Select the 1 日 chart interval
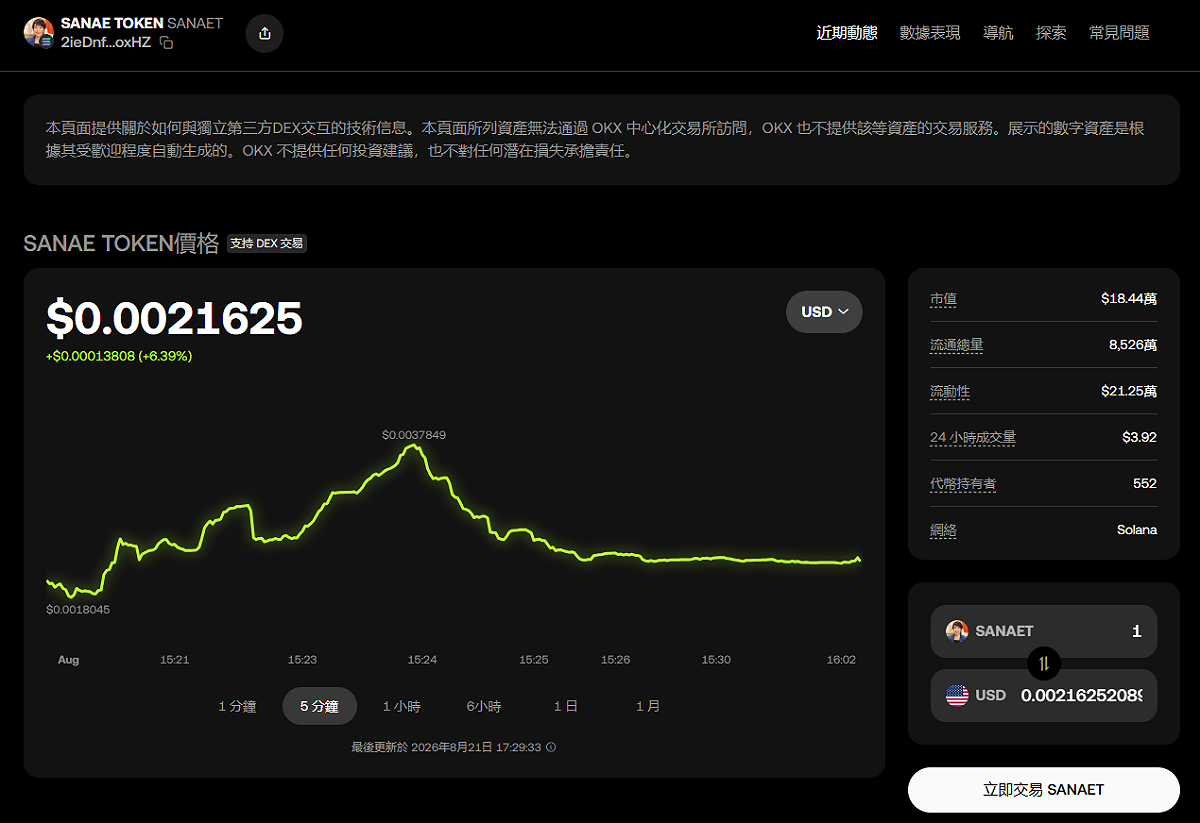The height and width of the screenshot is (823, 1200). point(566,706)
